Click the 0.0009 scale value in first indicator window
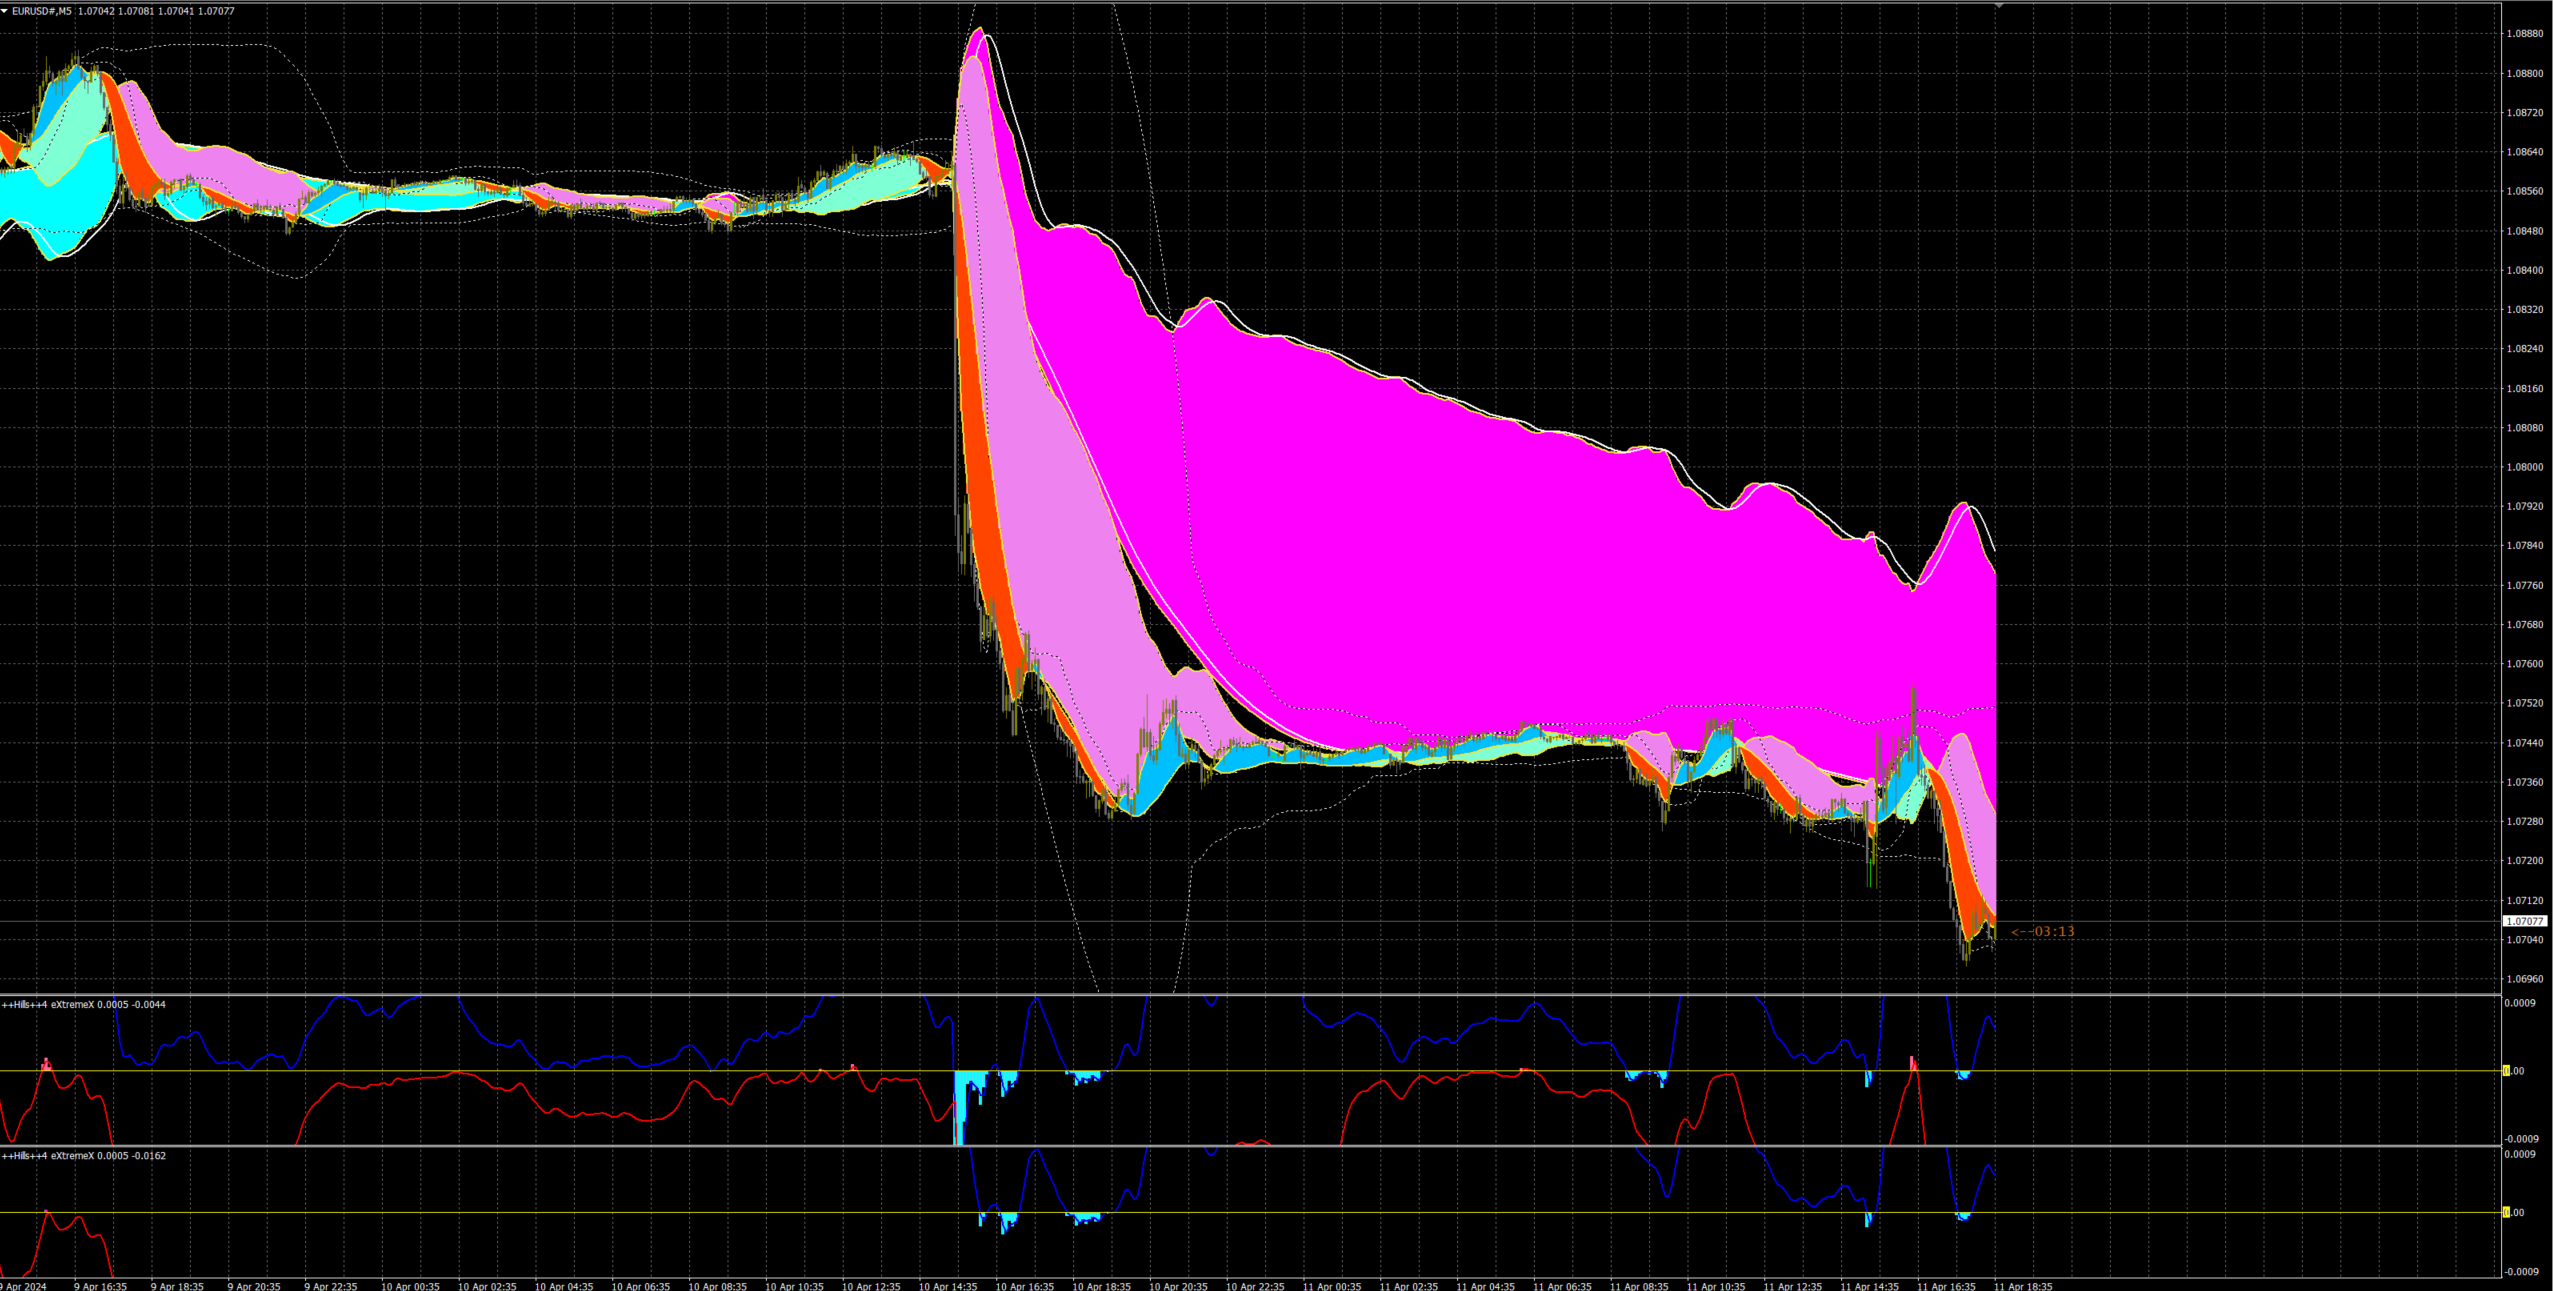Screen dimensions: 2553x1291 (x=2520, y=1003)
